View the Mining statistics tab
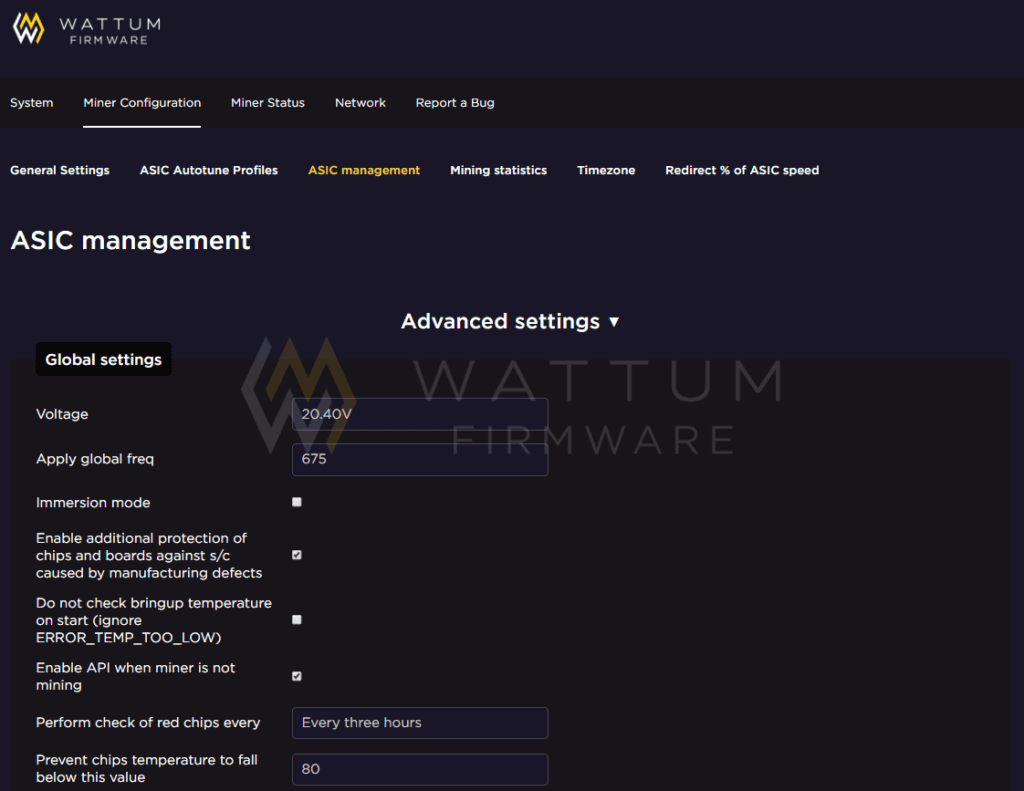This screenshot has width=1024, height=791. [498, 171]
